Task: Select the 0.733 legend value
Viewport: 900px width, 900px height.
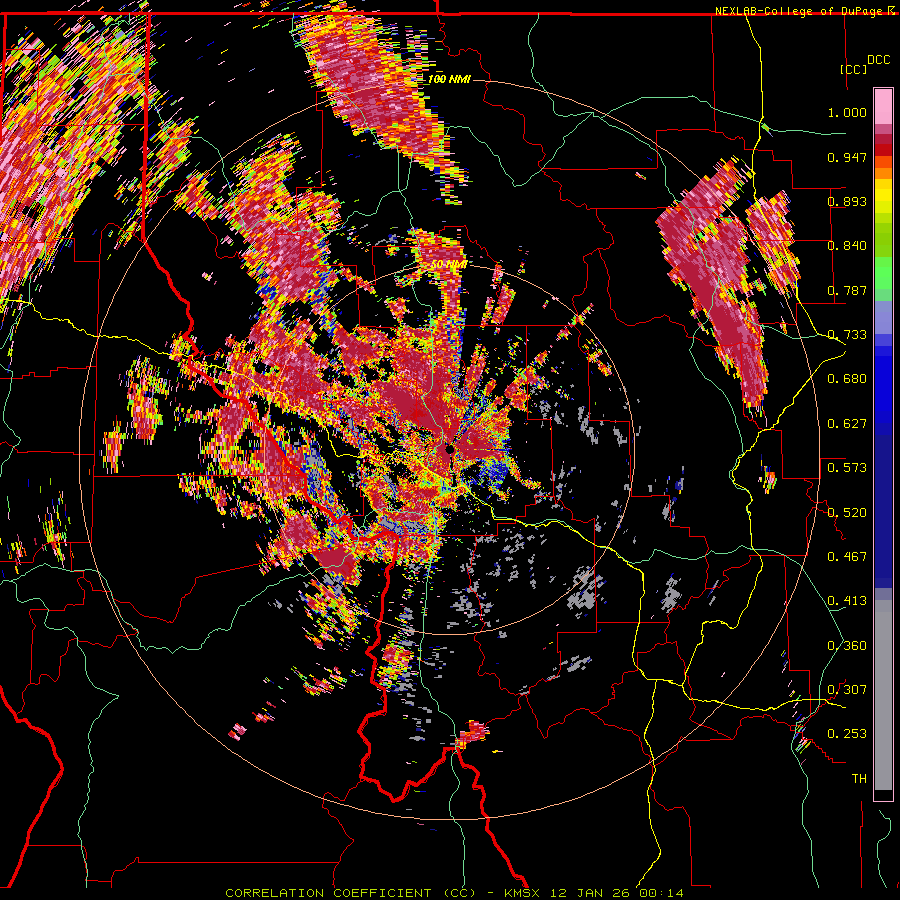Action: 847,335
